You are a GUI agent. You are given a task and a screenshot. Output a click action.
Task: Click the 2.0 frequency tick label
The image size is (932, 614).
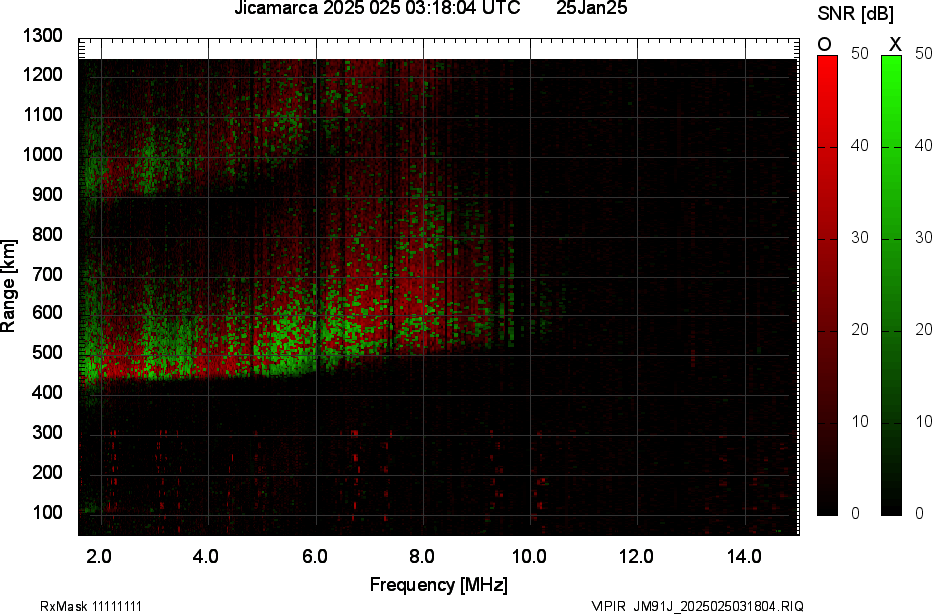[99, 556]
